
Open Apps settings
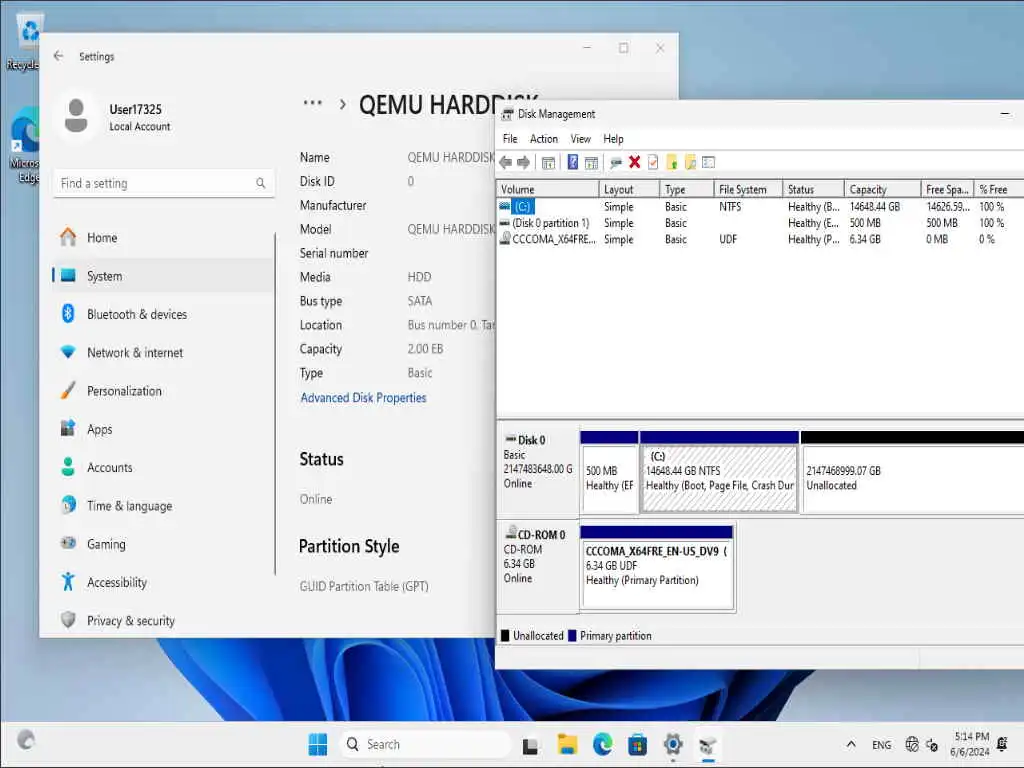pyautogui.click(x=163, y=429)
